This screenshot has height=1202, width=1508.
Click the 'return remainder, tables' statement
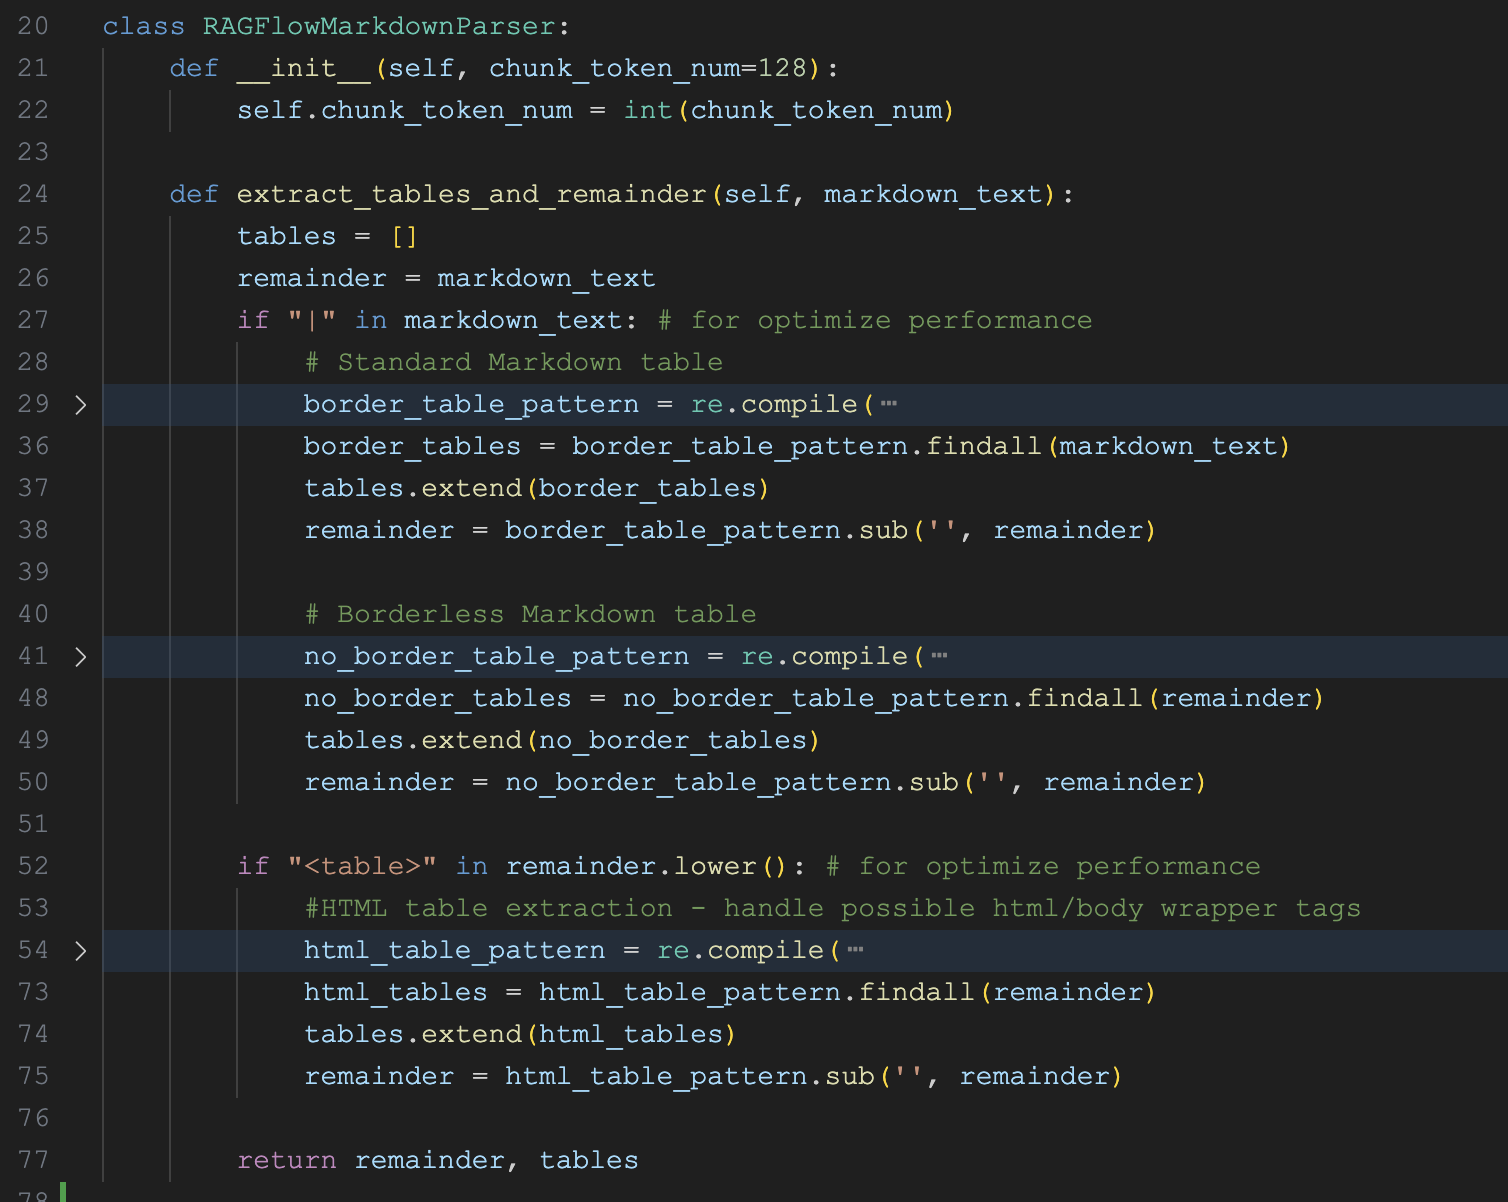[x=438, y=1160]
